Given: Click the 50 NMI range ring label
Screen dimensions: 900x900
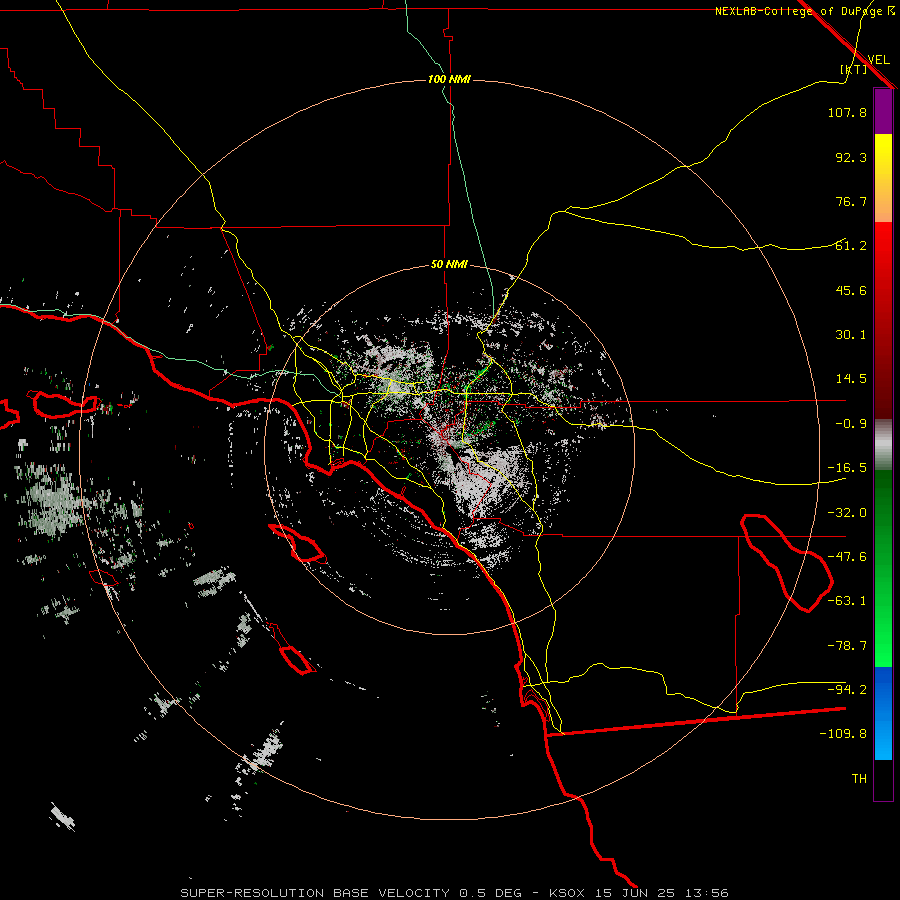Looking at the screenshot, I should (x=449, y=265).
